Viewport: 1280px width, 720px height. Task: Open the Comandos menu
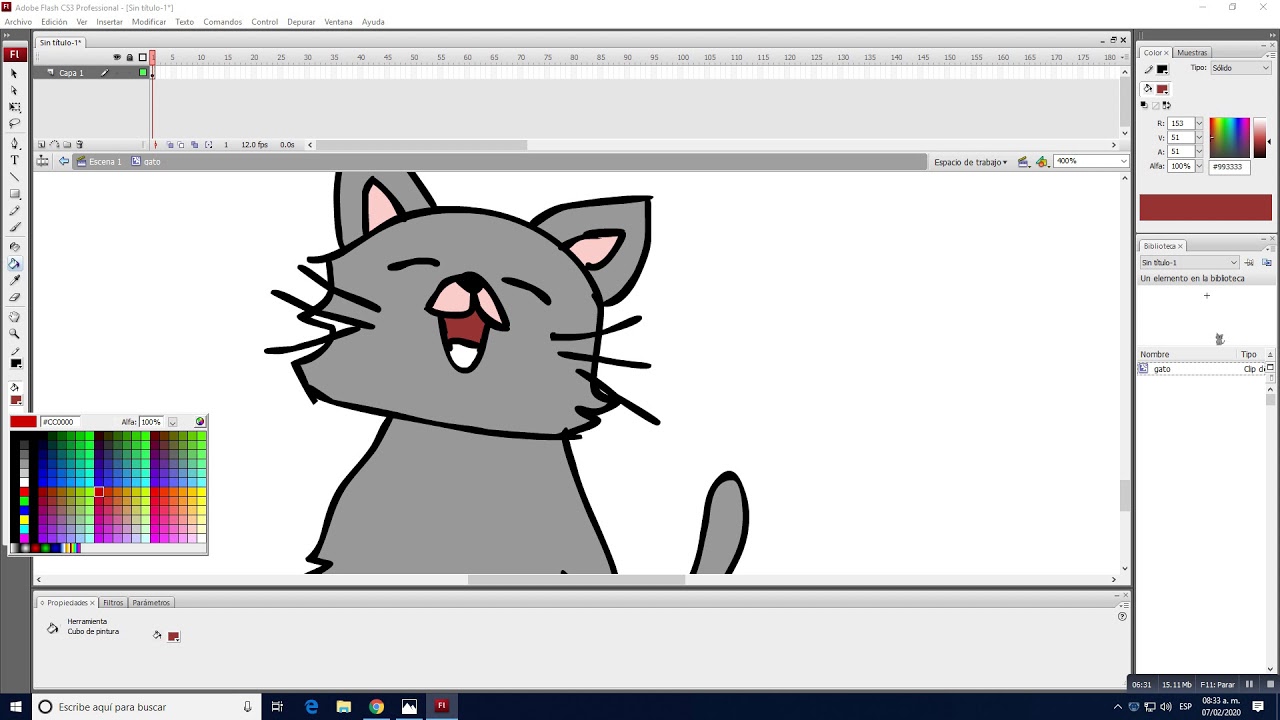tap(222, 22)
